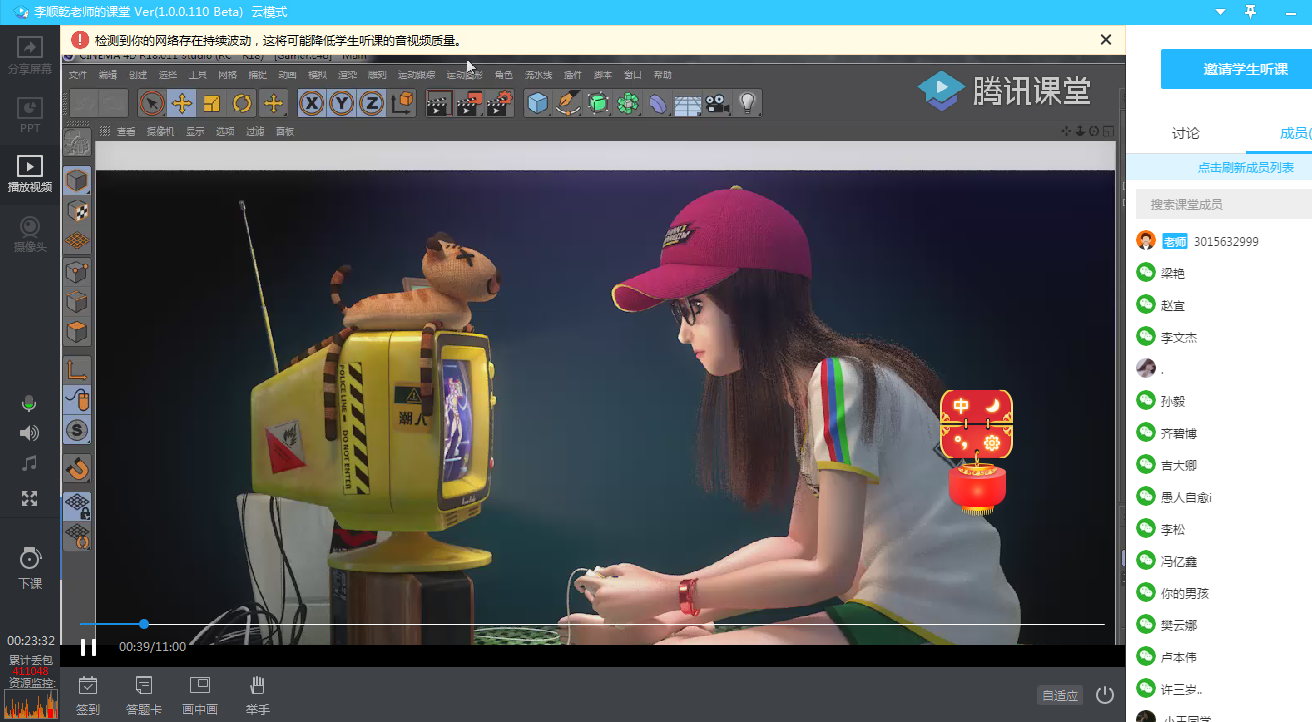The width and height of the screenshot is (1312, 722).
Task: Pause the video playback
Action: pos(88,647)
